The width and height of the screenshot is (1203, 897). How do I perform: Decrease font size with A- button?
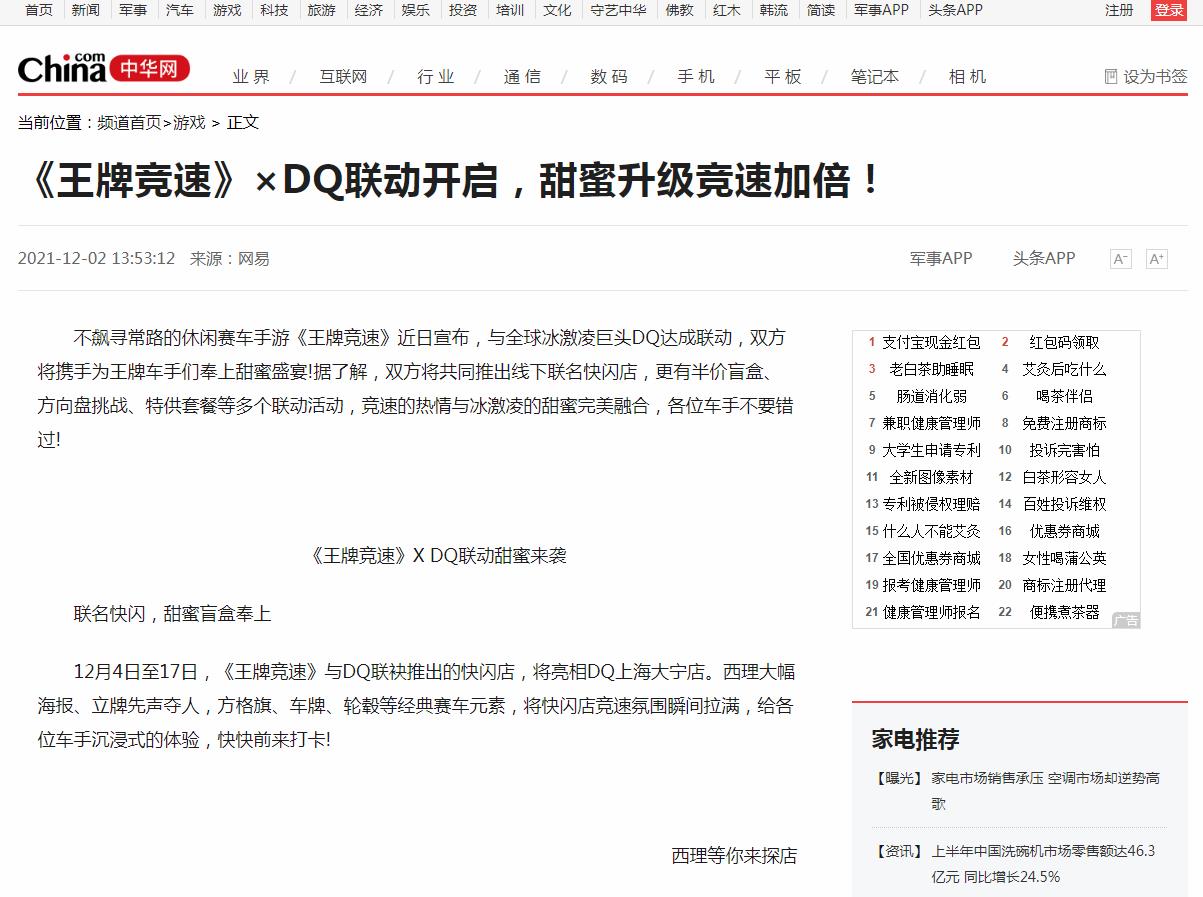pyautogui.click(x=1121, y=259)
